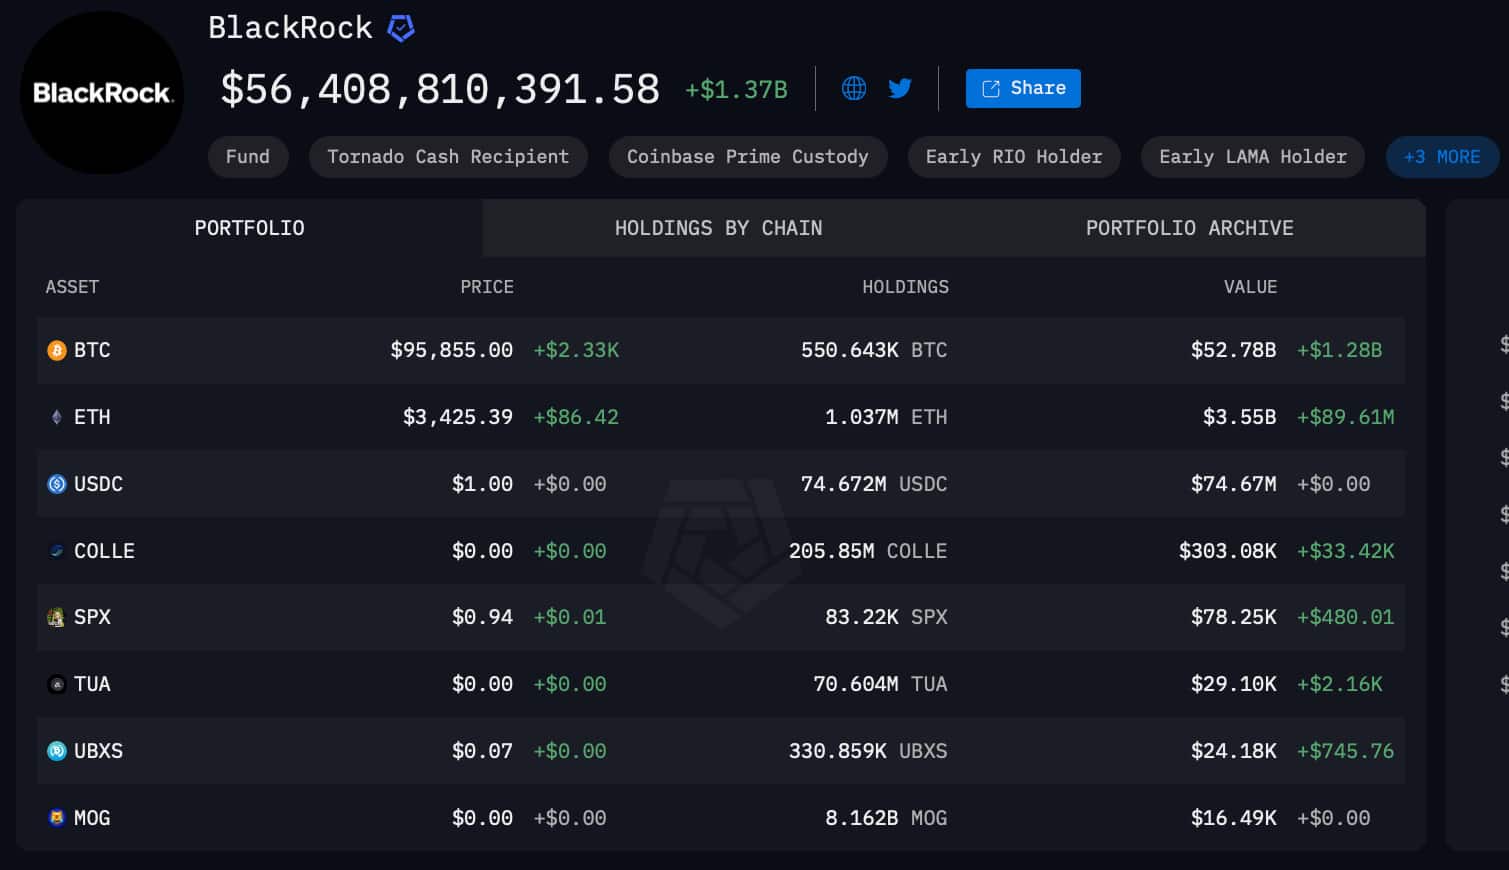1509x870 pixels.
Task: Select the PORTFOLIO tab
Action: coord(249,228)
